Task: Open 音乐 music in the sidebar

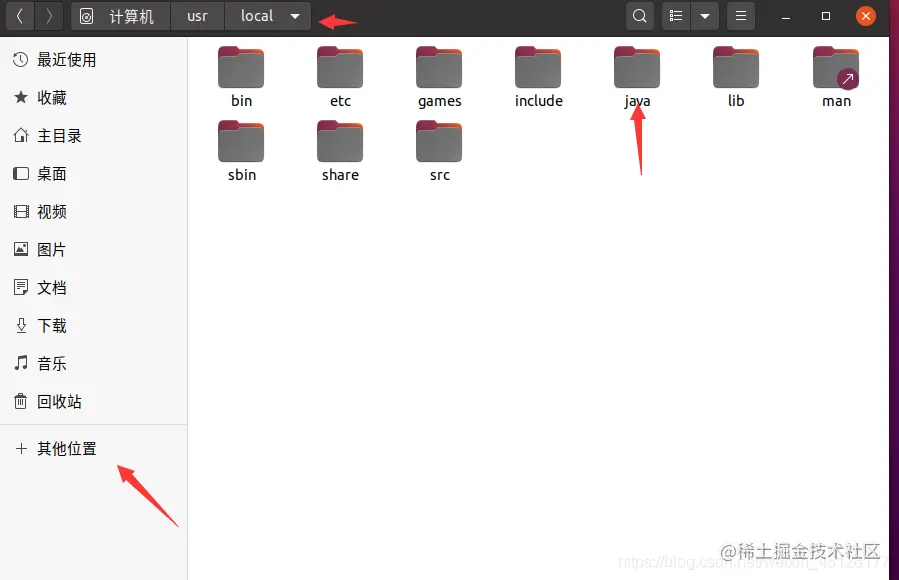Action: pos(93,363)
